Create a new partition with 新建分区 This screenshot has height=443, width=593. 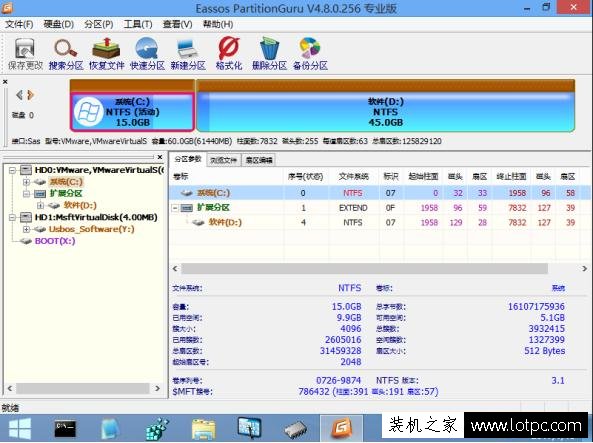point(188,54)
